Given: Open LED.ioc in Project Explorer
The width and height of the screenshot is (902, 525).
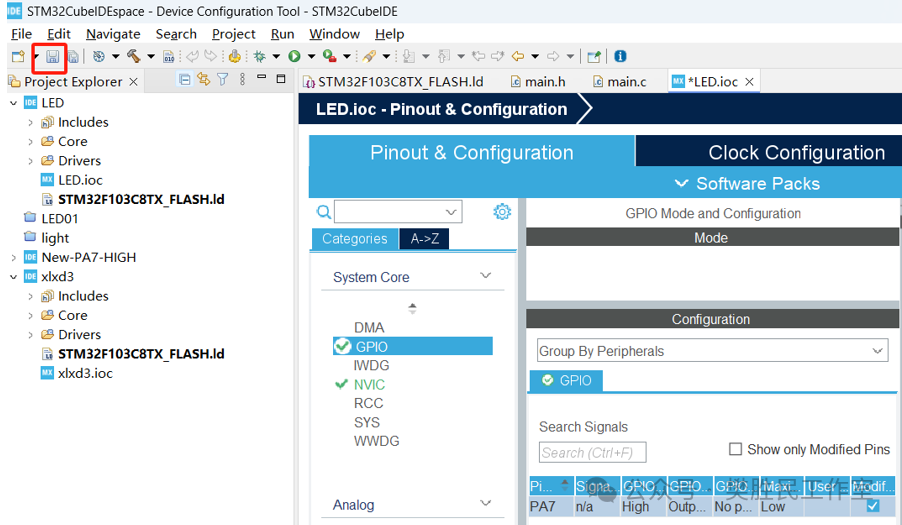Looking at the screenshot, I should 80,180.
